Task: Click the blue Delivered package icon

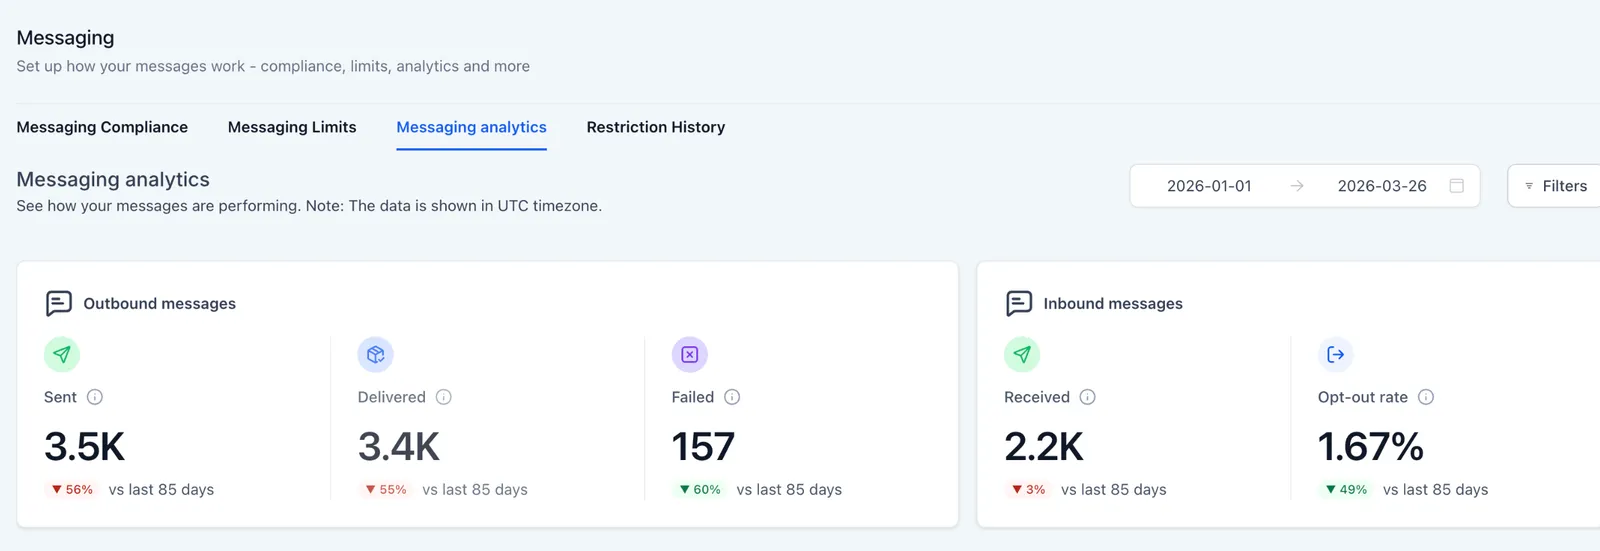Action: pyautogui.click(x=376, y=354)
